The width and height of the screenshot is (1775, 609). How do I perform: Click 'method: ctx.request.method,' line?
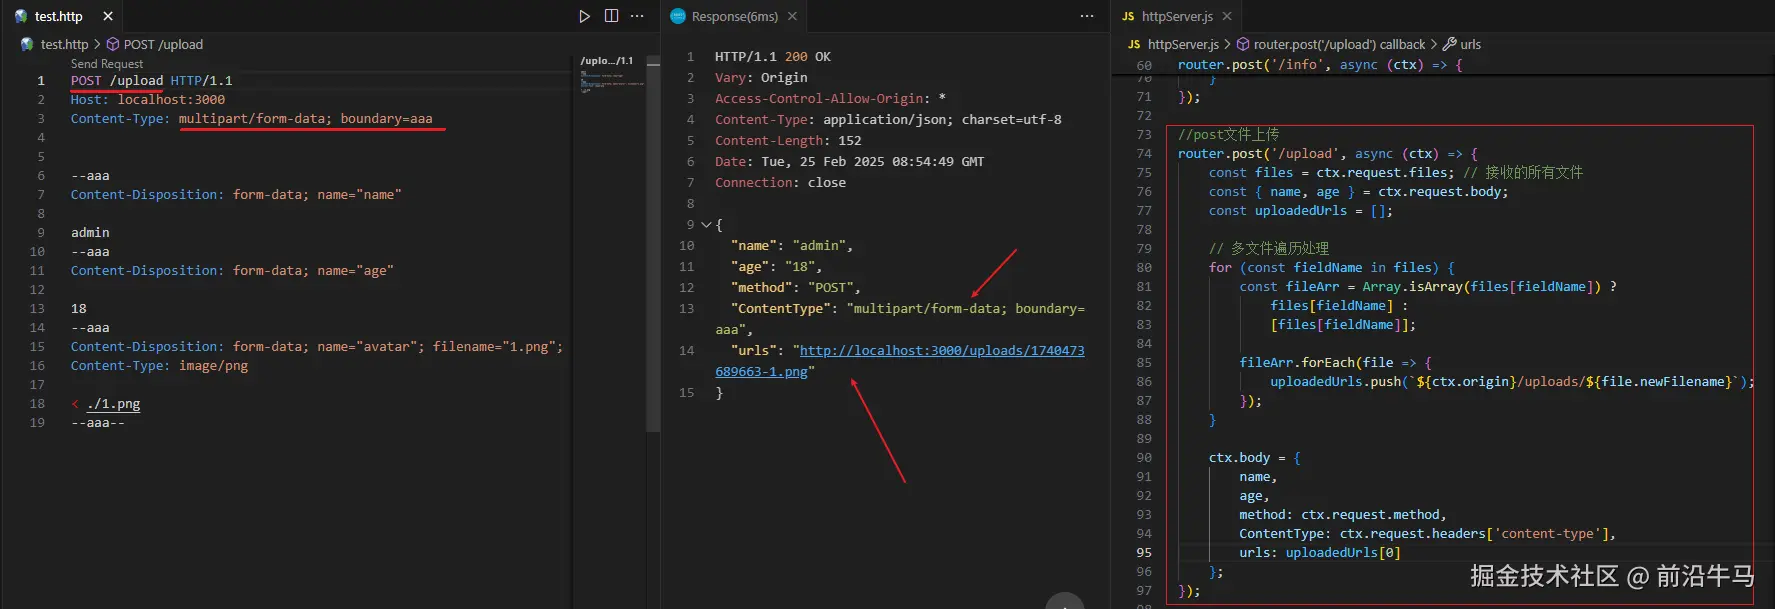1342,515
